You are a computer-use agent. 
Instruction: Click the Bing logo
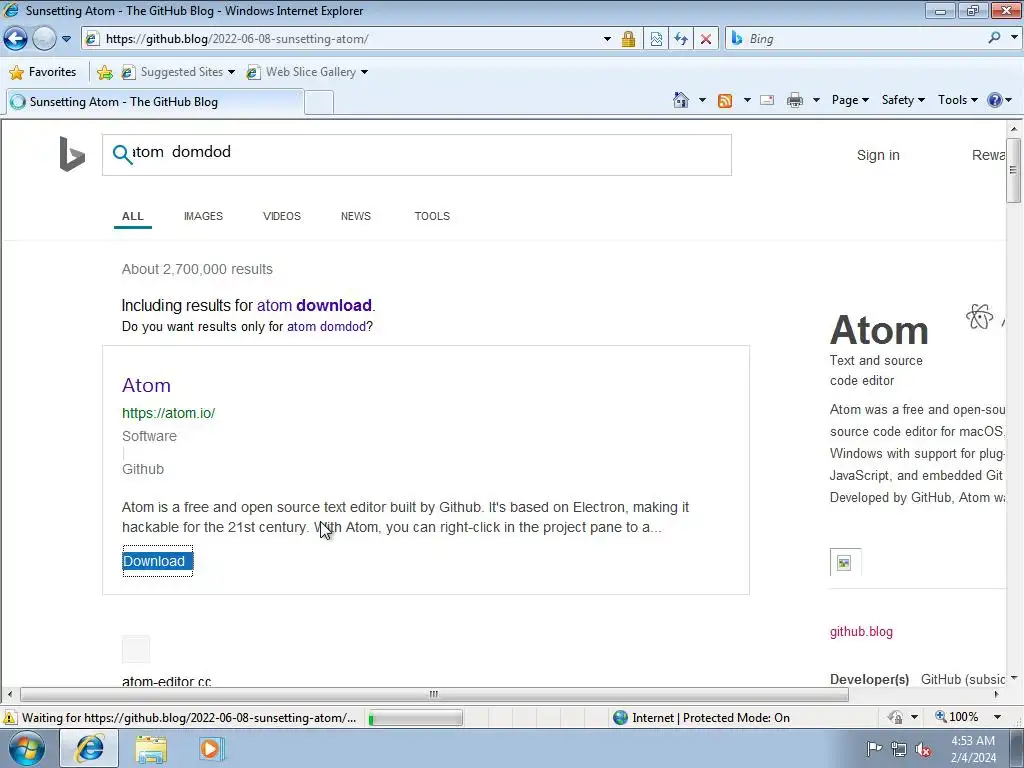coord(72,154)
